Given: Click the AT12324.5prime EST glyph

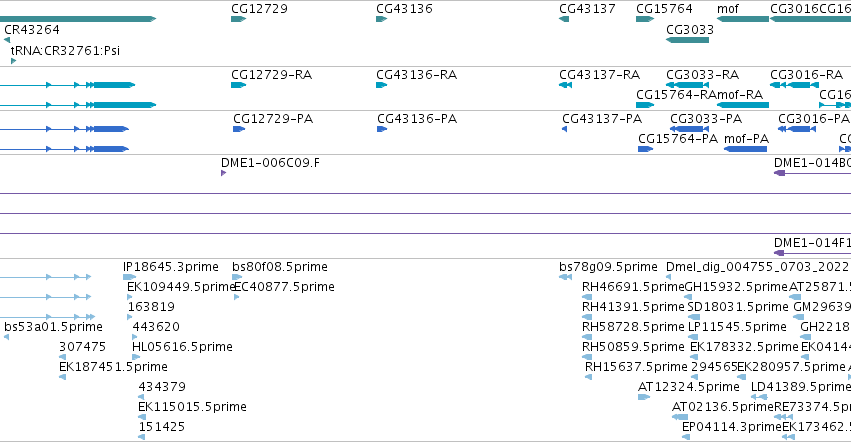Looking at the screenshot, I should coord(644,397).
